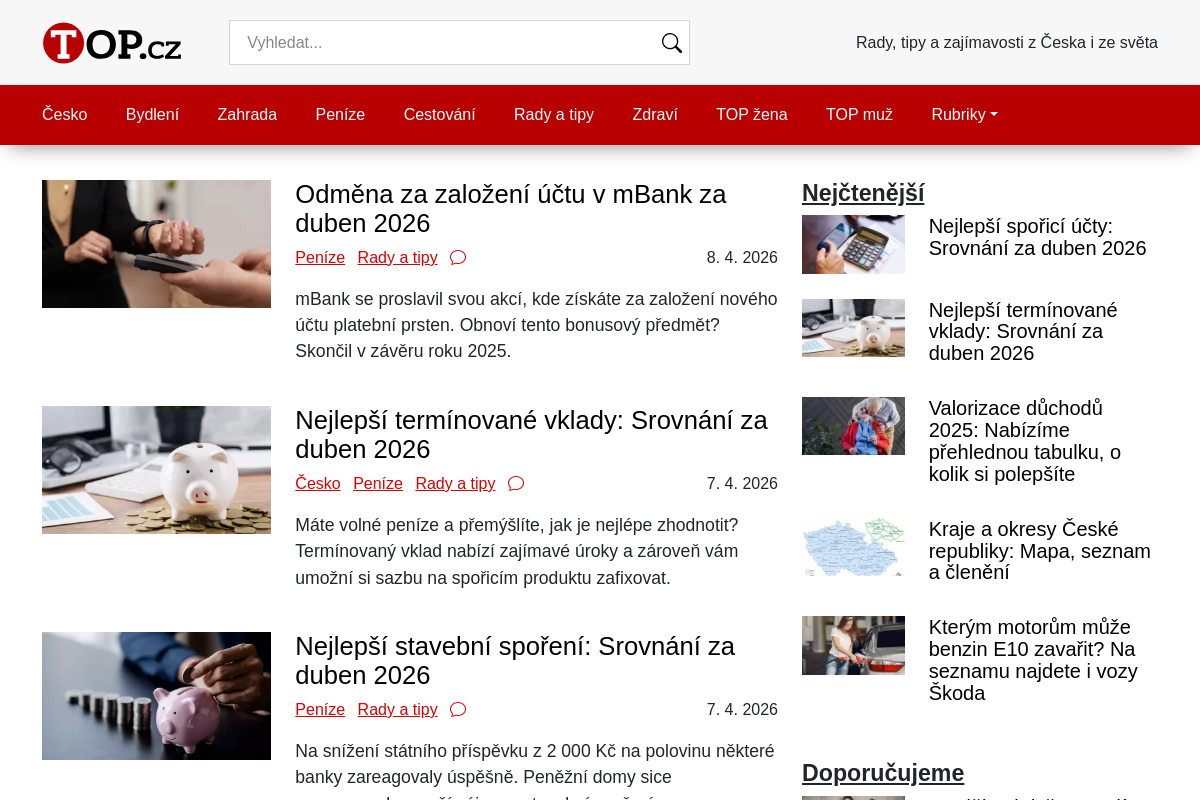Open comments icon on mBank article

[x=458, y=257]
